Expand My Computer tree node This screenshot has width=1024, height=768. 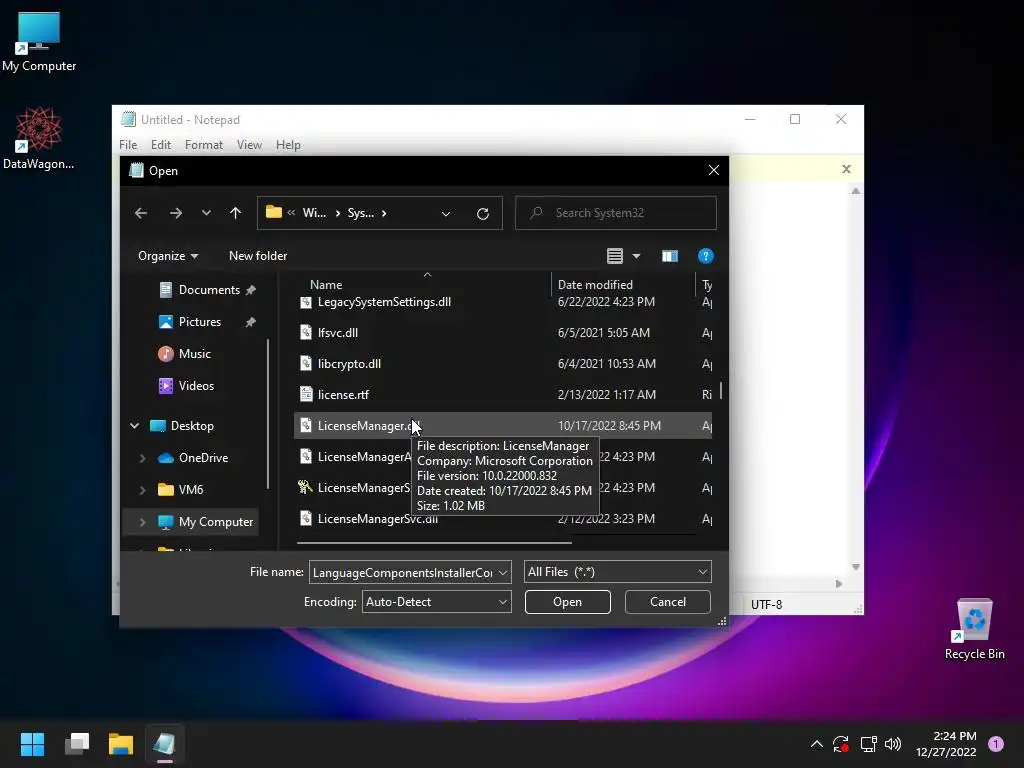click(x=142, y=522)
